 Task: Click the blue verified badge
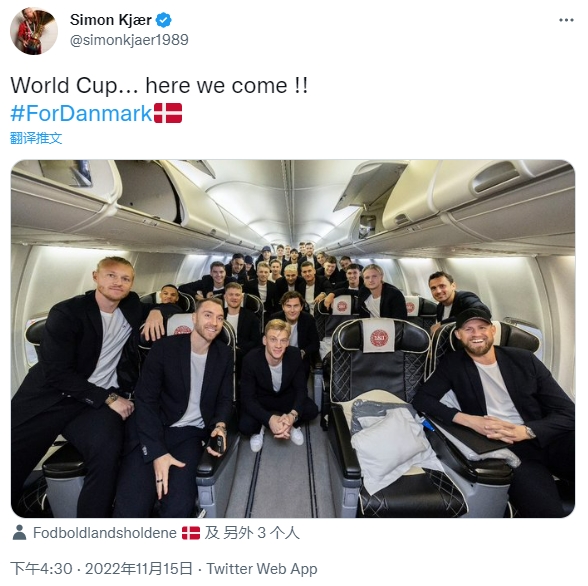pyautogui.click(x=164, y=20)
